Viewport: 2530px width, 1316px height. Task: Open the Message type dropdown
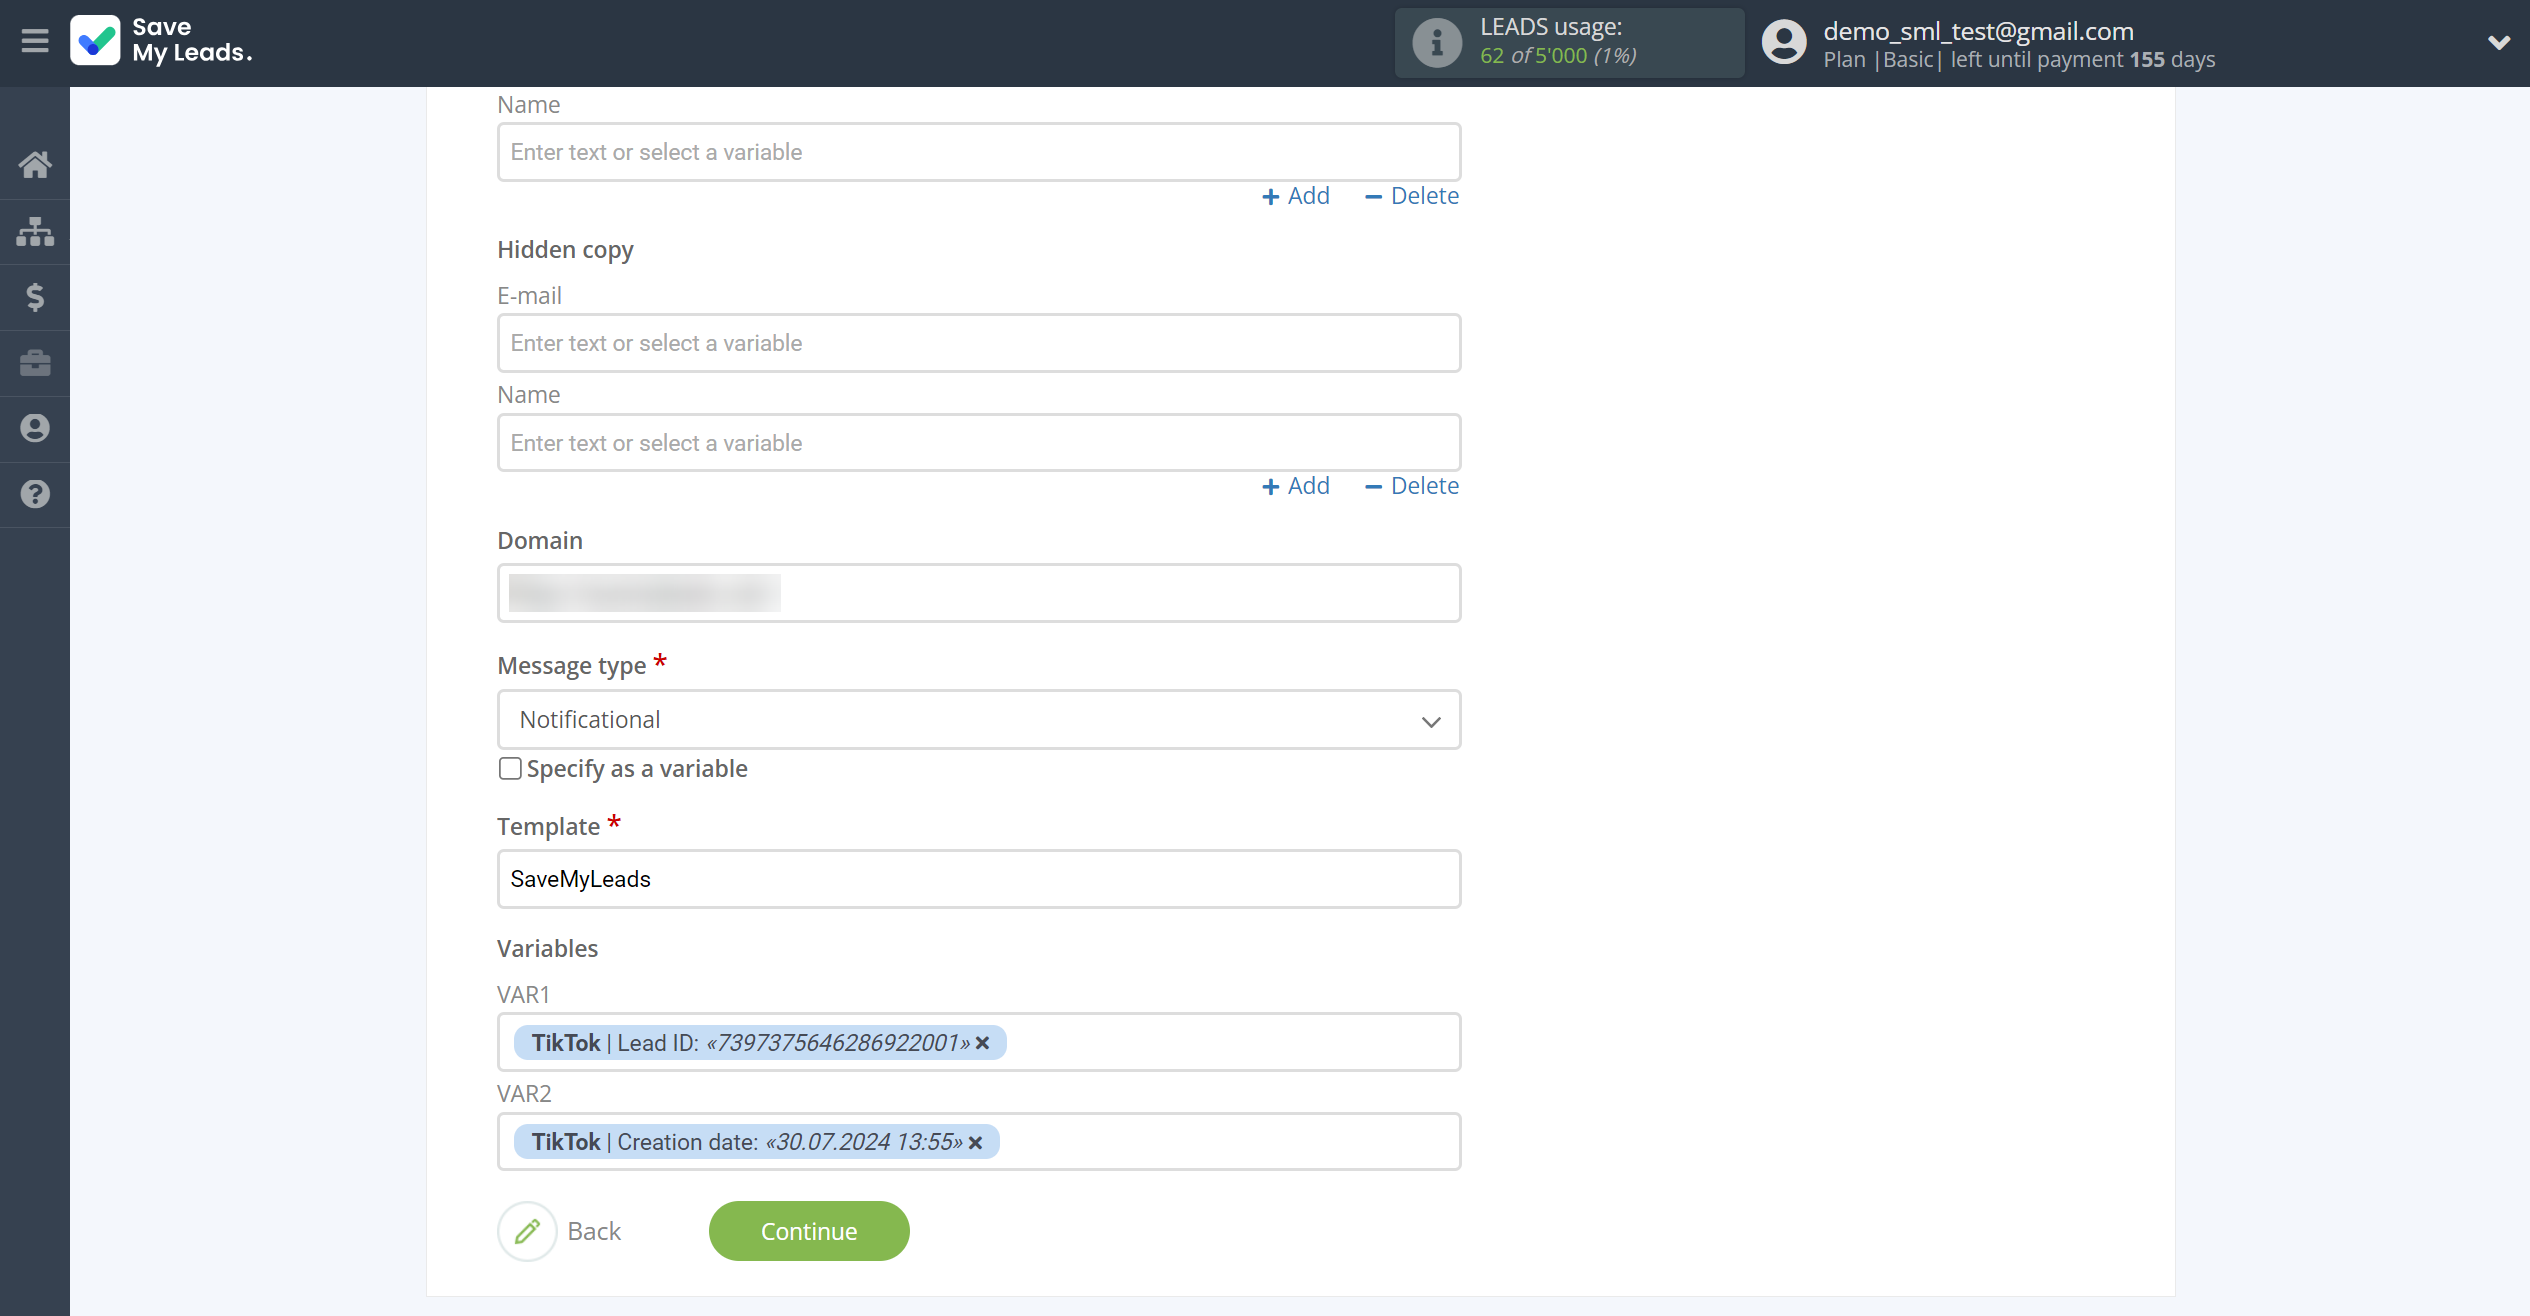pyautogui.click(x=979, y=720)
